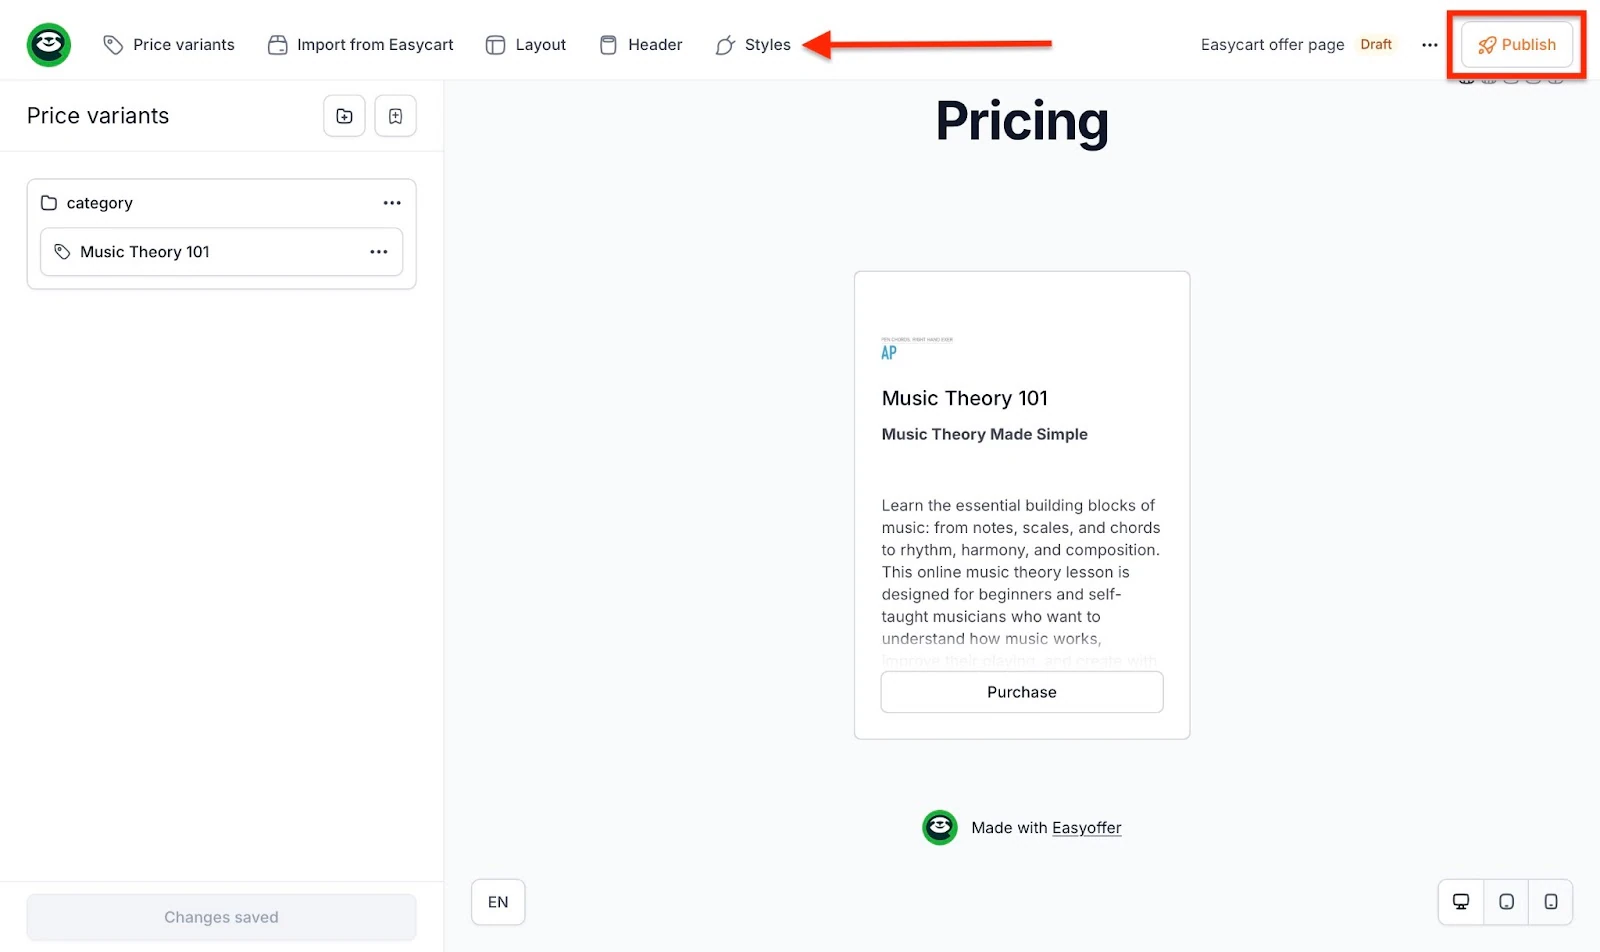1600x952 pixels.
Task: Click the AP product logo thumbnail
Action: pyautogui.click(x=917, y=349)
